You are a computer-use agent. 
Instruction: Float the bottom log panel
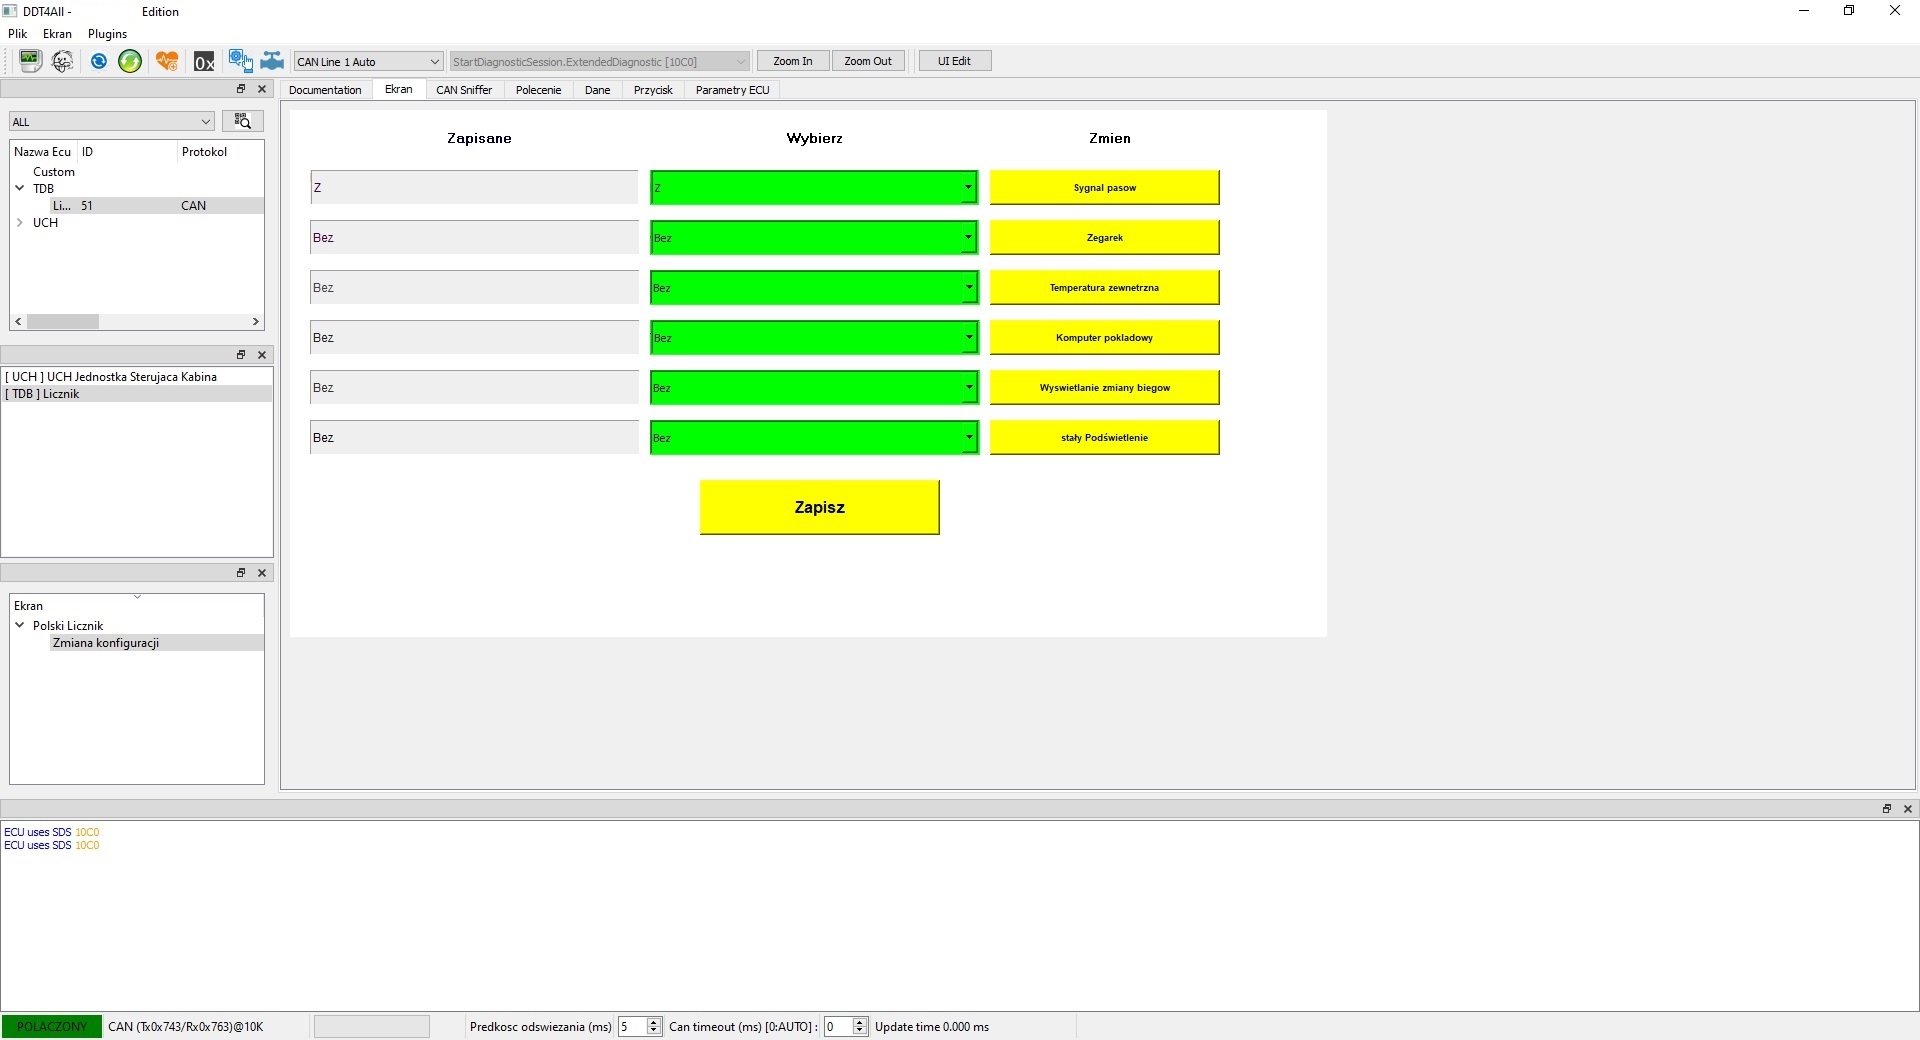click(x=1887, y=809)
